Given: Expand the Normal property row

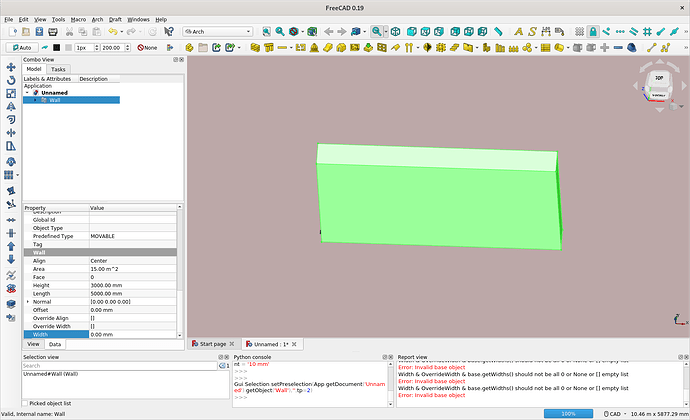Looking at the screenshot, I should [28, 302].
